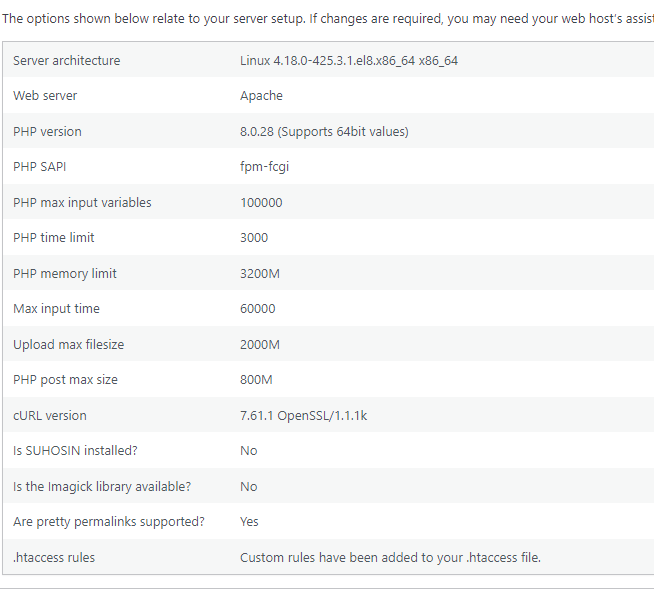
Task: Click the Server architecture label
Action: pos(66,60)
